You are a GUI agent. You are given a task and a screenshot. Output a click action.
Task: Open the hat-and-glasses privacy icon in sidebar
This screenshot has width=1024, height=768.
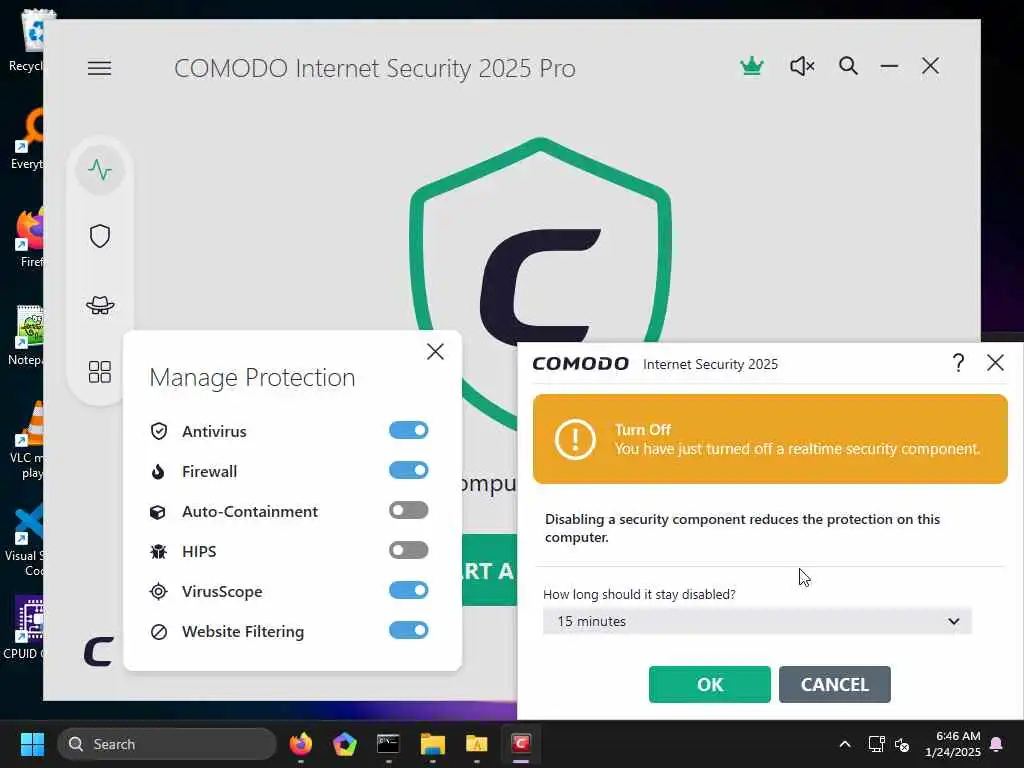point(100,305)
